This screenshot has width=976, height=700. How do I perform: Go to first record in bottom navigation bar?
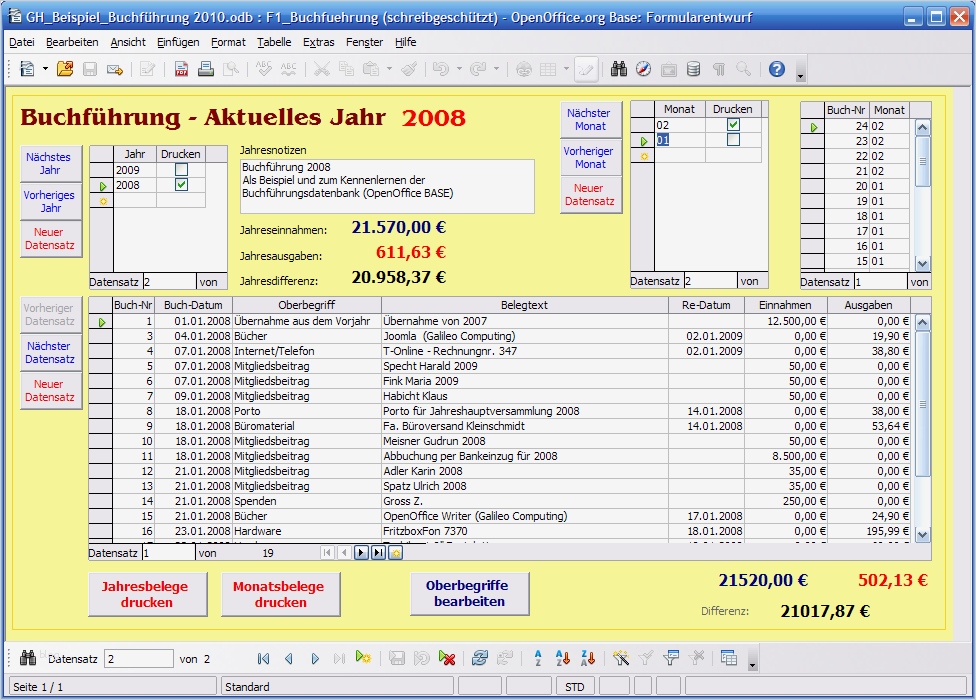coord(263,658)
